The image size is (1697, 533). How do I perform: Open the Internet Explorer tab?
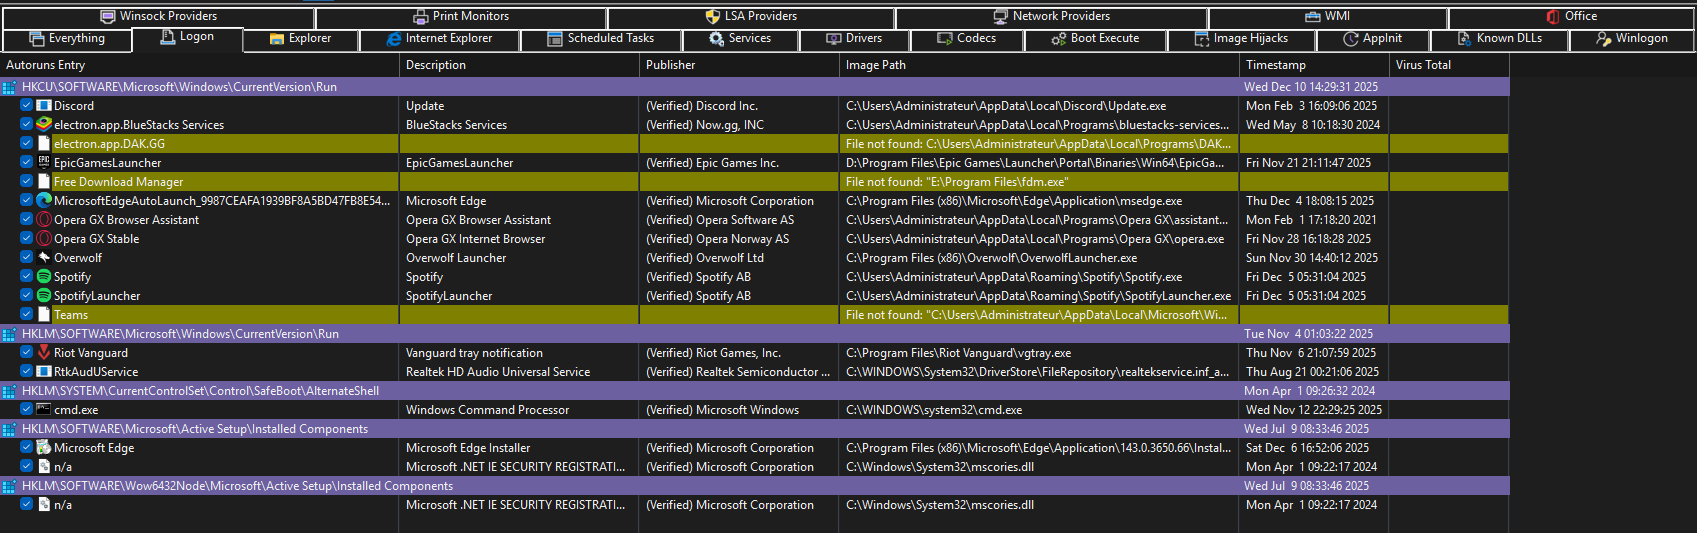click(440, 39)
